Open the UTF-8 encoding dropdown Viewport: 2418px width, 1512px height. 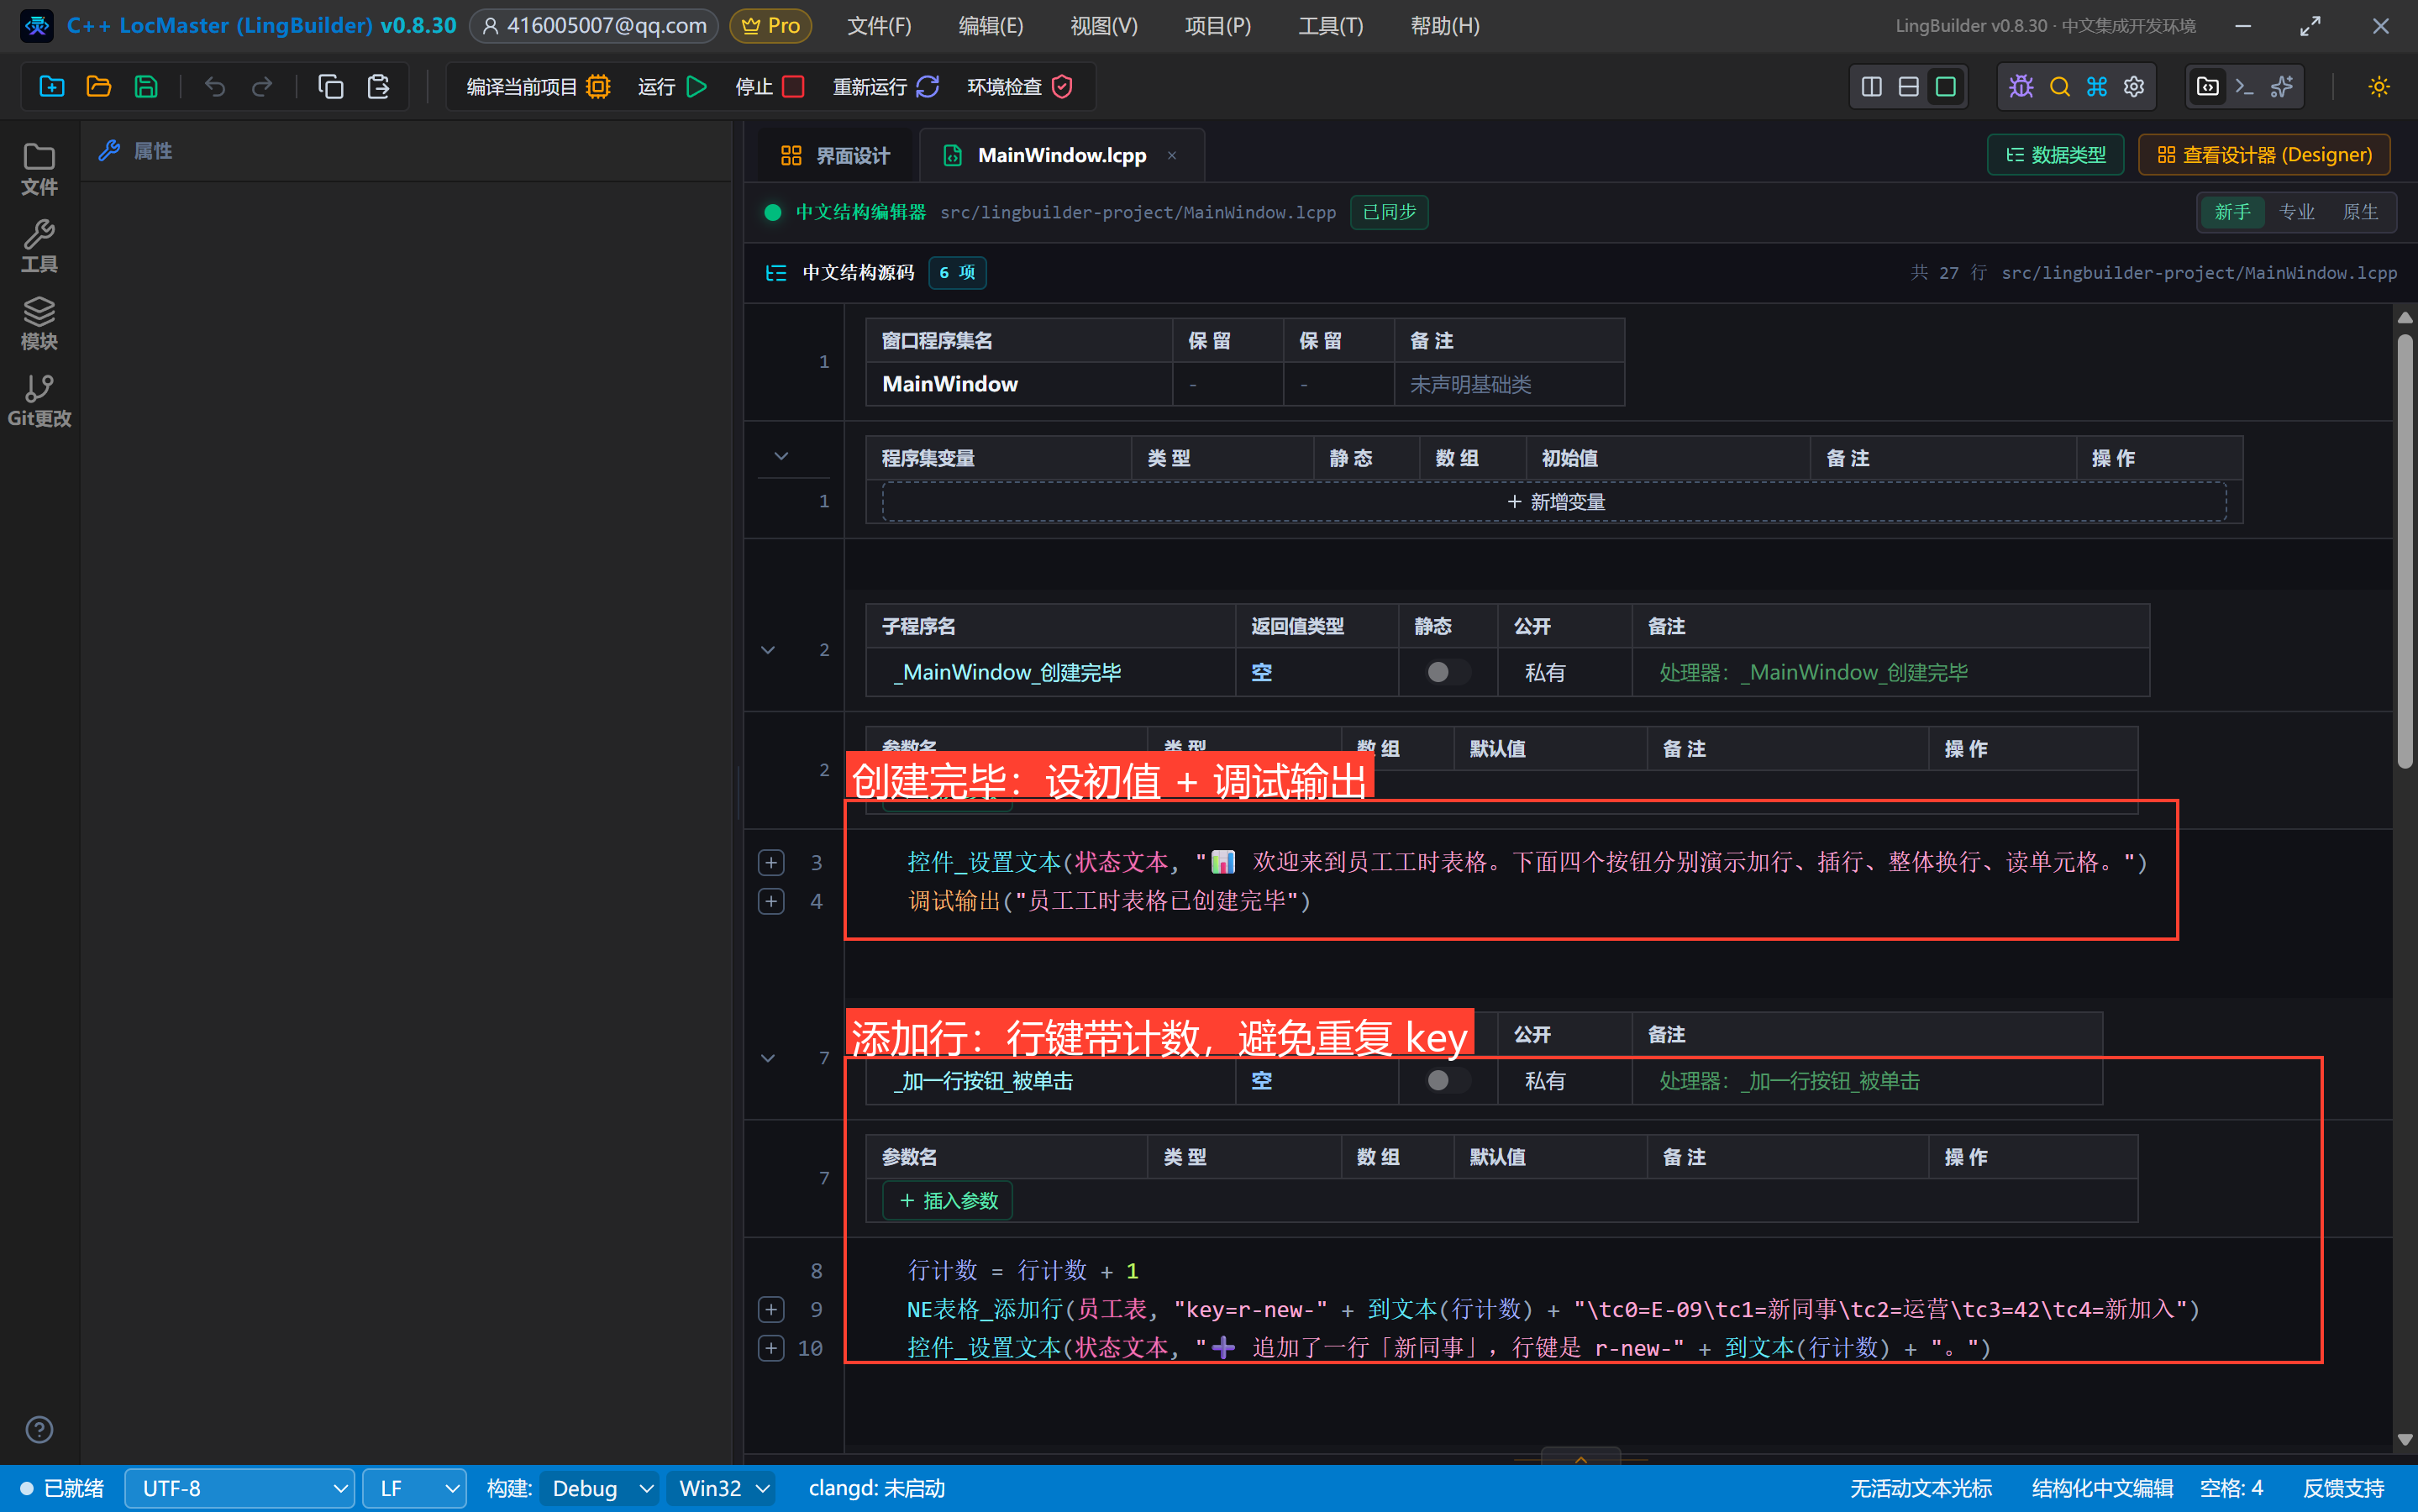pos(240,1488)
